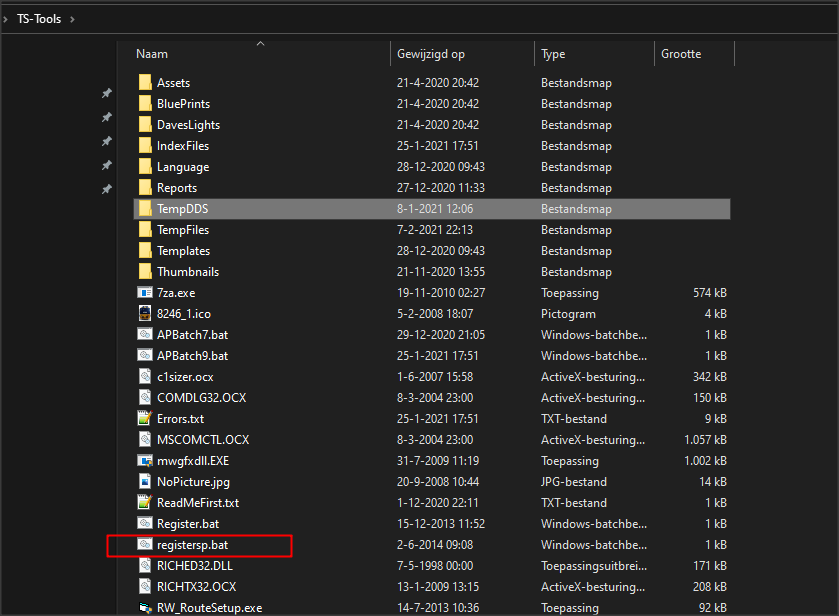Image resolution: width=839 pixels, height=616 pixels.
Task: Select the Errors.txt text file icon
Action: (x=145, y=419)
